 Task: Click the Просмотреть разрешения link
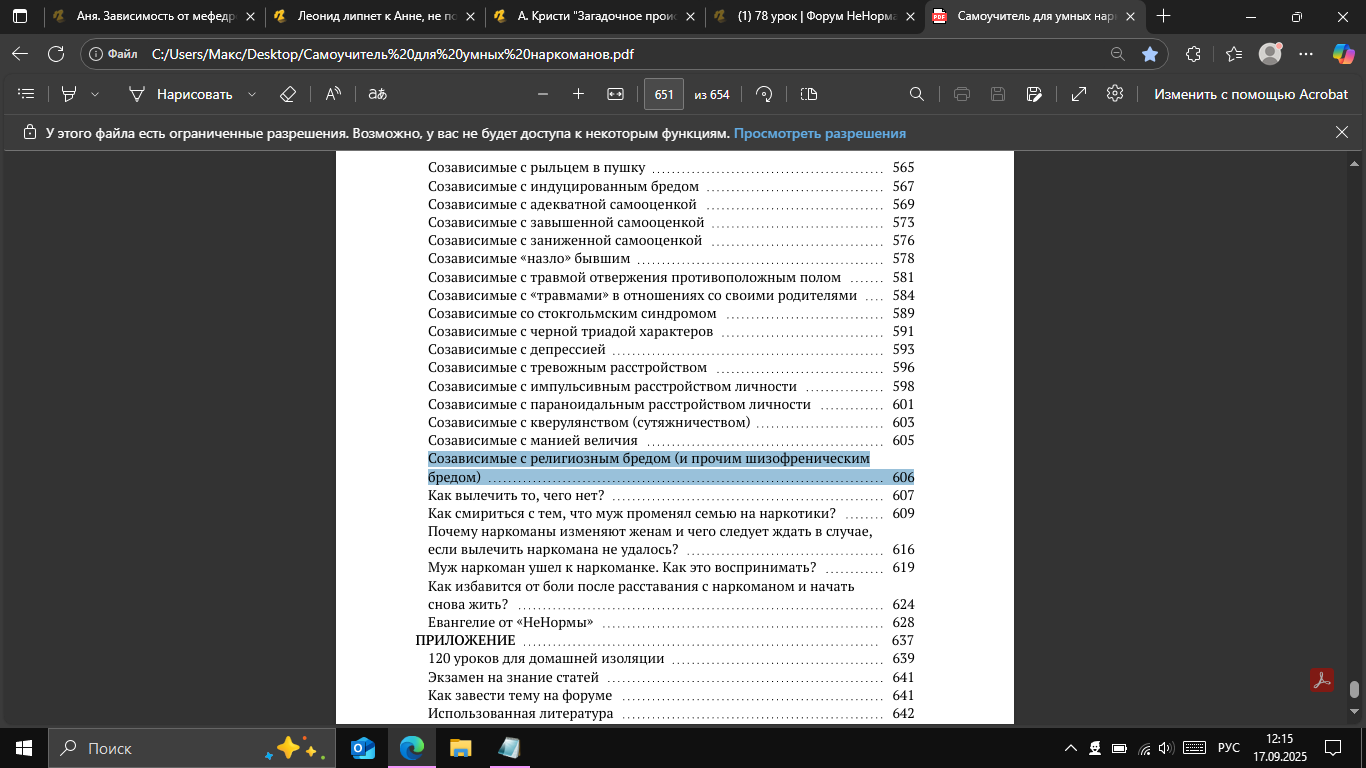820,133
